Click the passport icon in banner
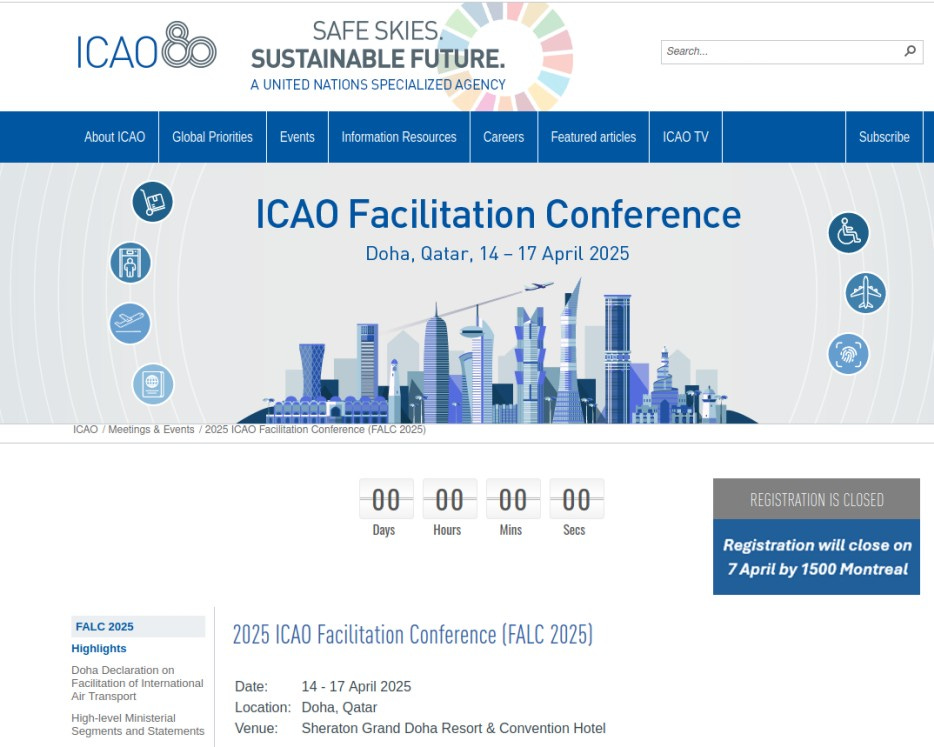Image resolution: width=934 pixels, height=747 pixels. pyautogui.click(x=153, y=384)
